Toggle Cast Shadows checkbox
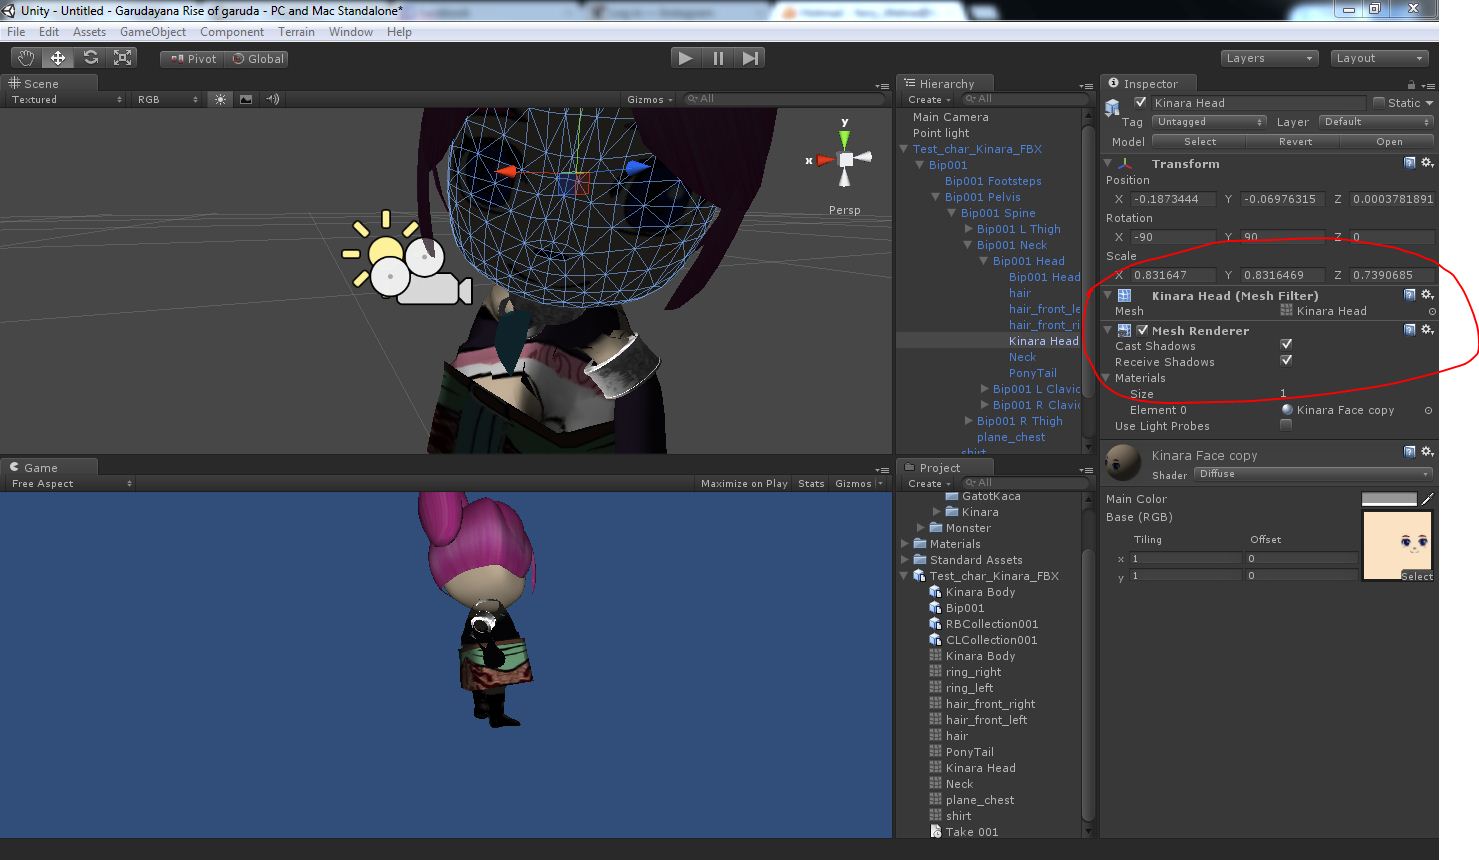This screenshot has width=1479, height=860. [x=1286, y=345]
